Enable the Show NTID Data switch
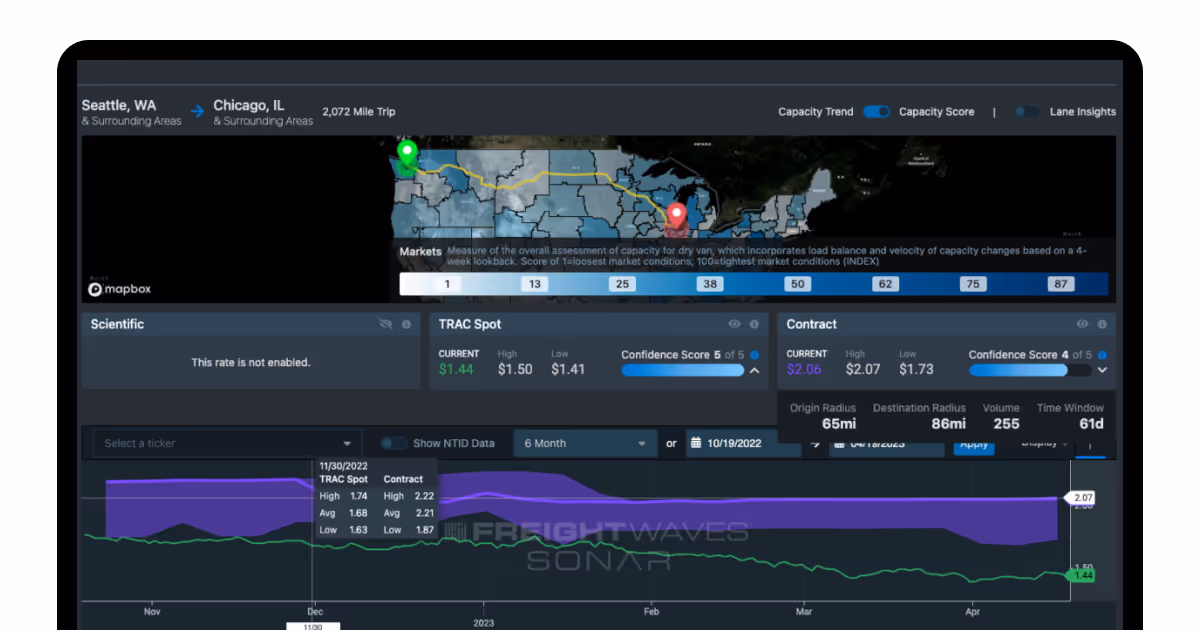The height and width of the screenshot is (630, 1200). pos(394,443)
